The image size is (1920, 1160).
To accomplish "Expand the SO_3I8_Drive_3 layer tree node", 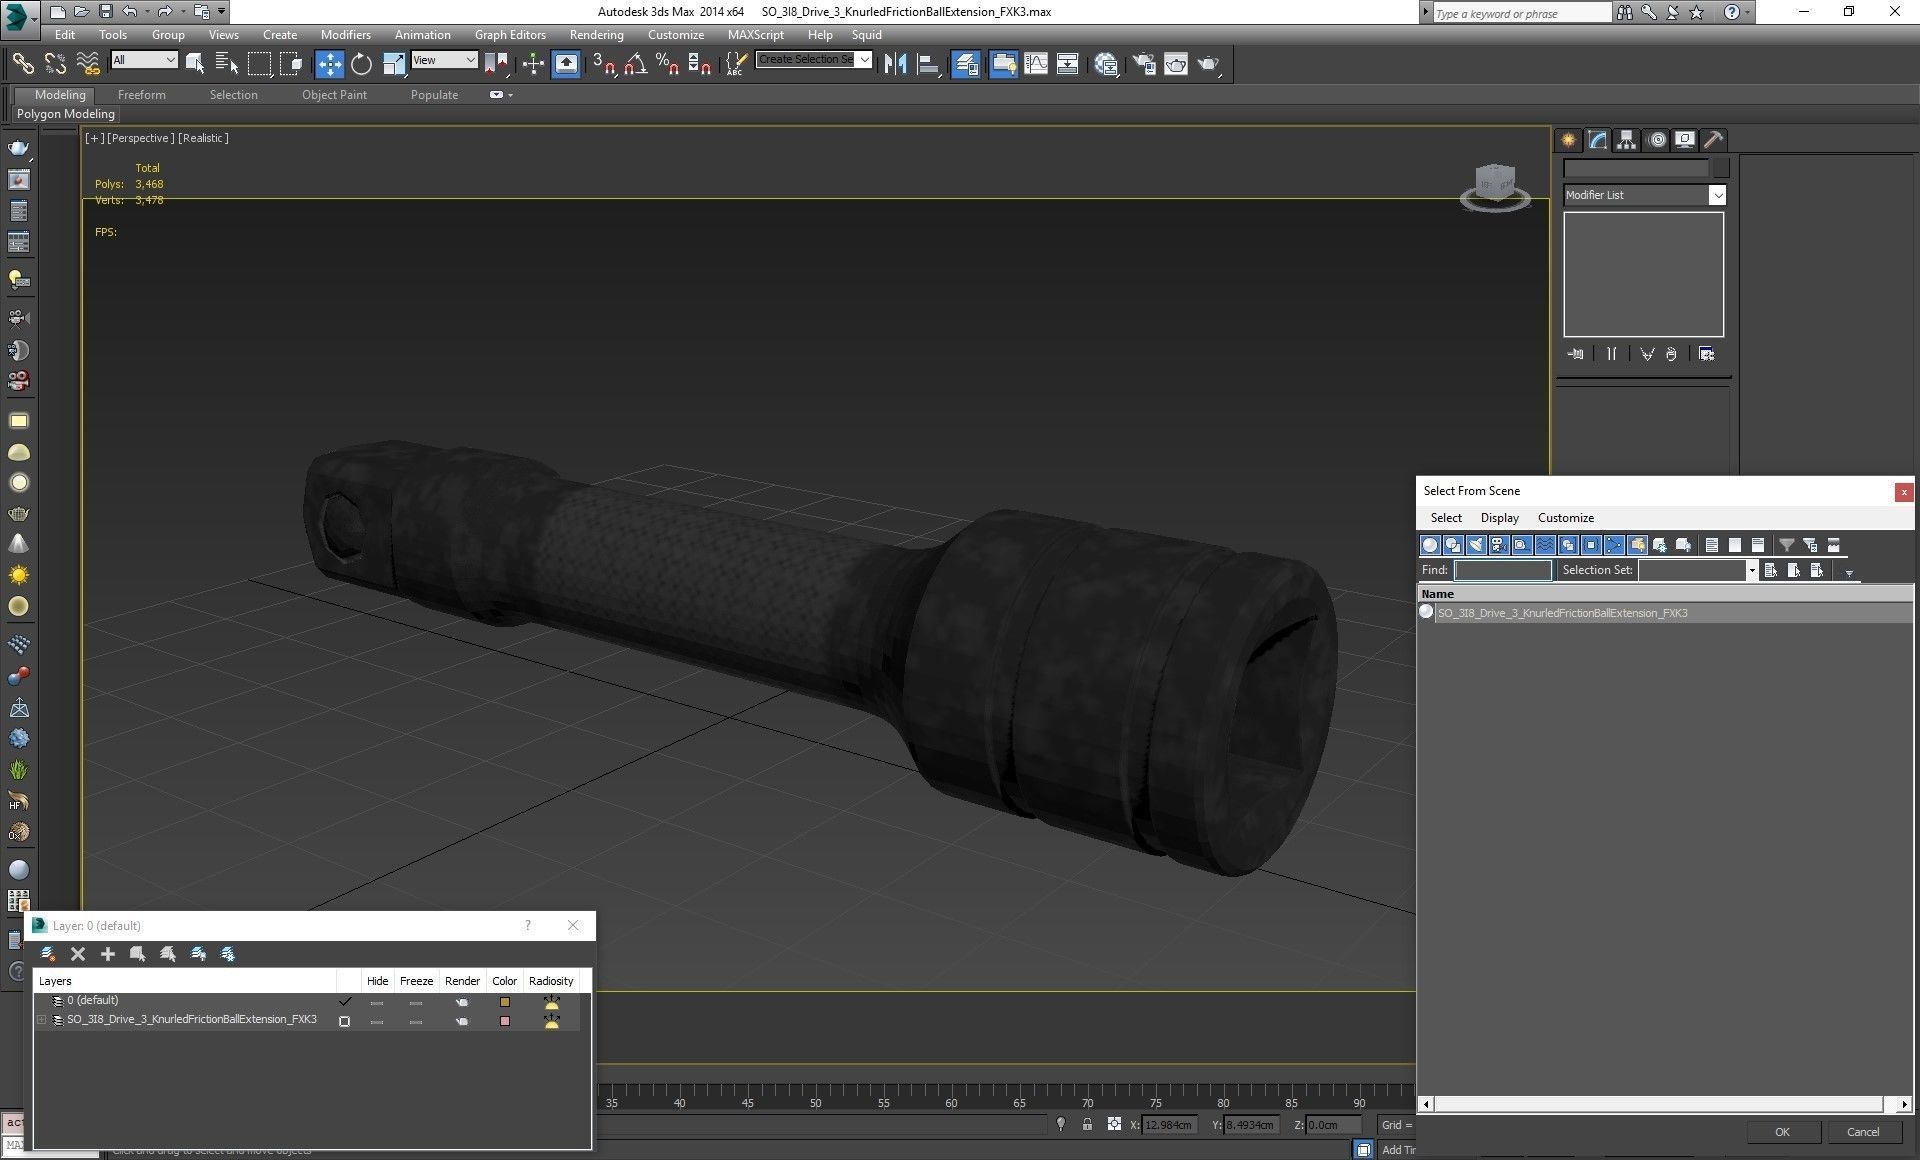I will point(42,1020).
